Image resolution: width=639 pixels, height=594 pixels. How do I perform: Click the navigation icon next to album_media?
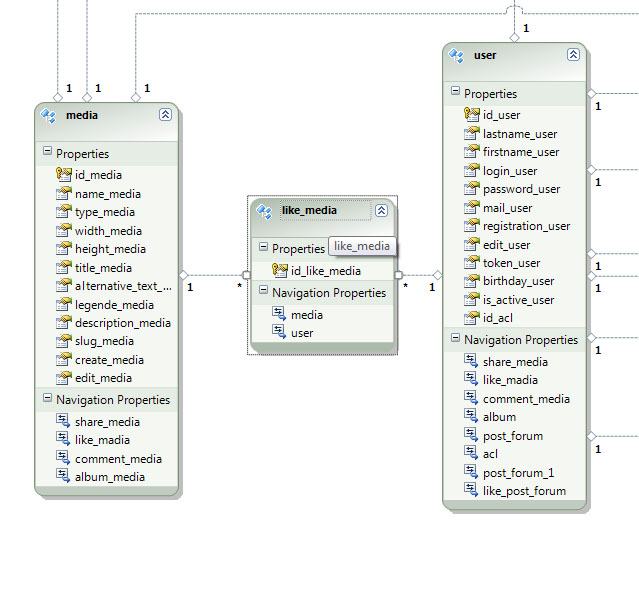[x=65, y=477]
